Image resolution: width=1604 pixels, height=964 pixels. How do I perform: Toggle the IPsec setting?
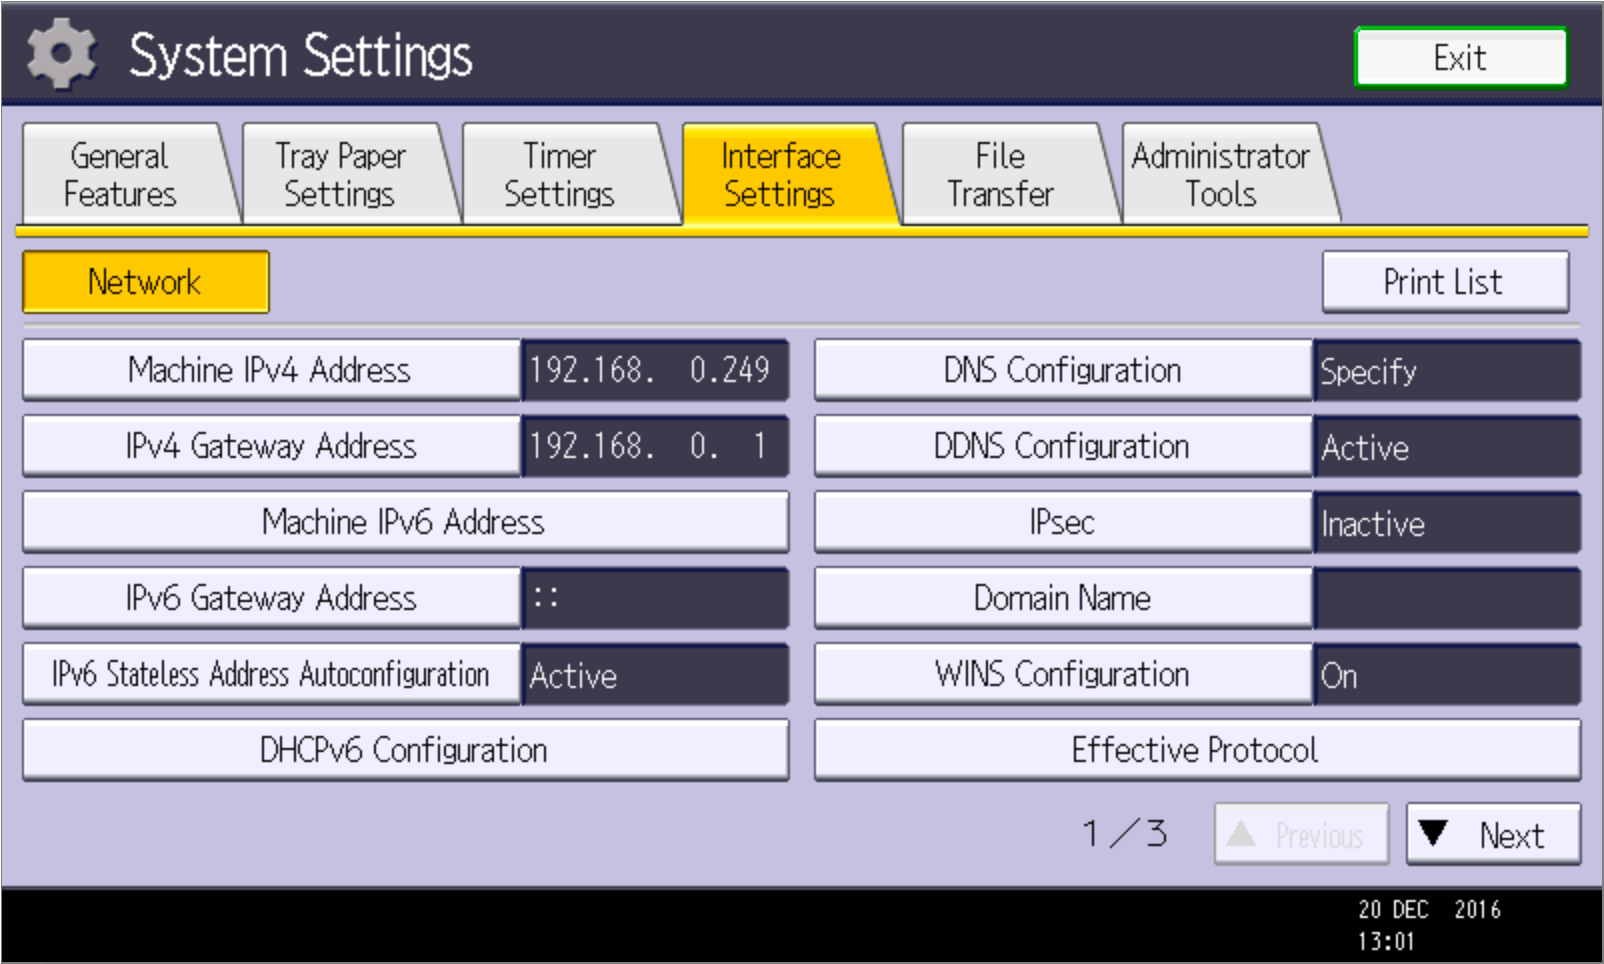(x=1062, y=522)
